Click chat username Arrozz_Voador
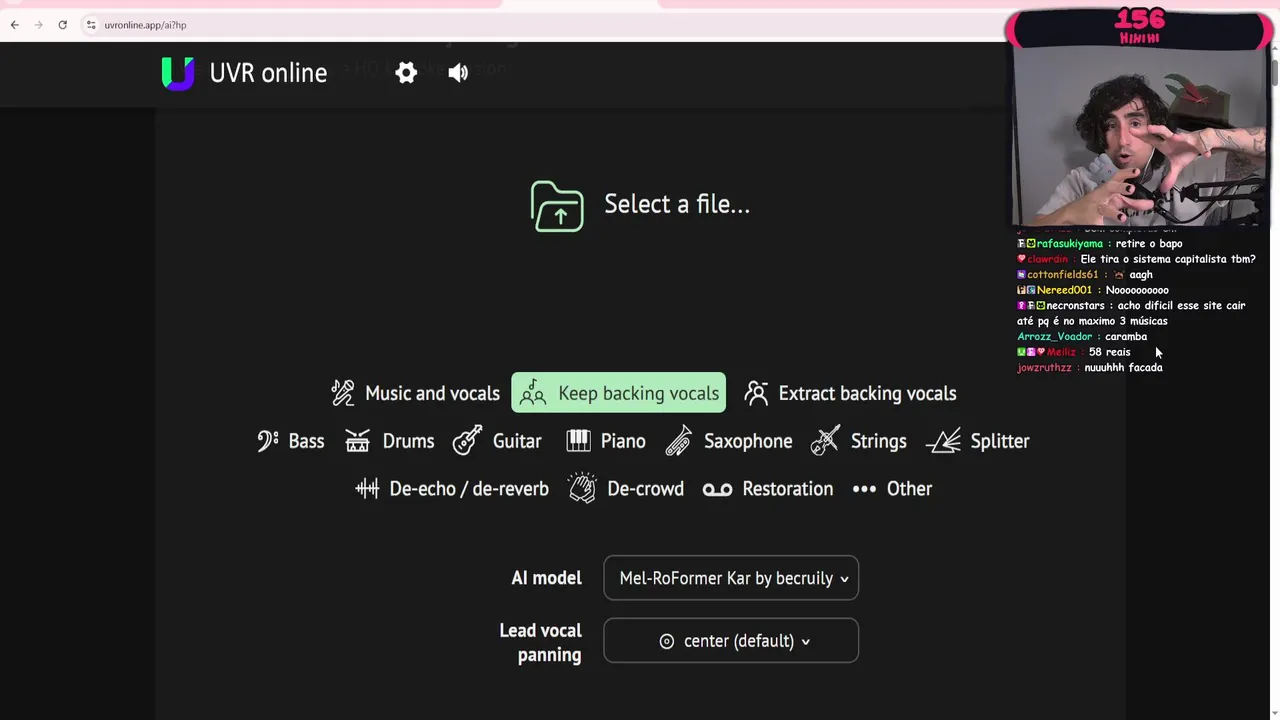This screenshot has width=1280, height=720. pos(1055,337)
